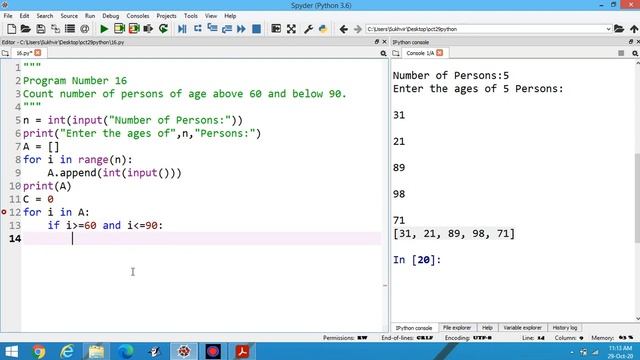The width and height of the screenshot is (640, 360).
Task: Undock the Editor pane
Action: (x=377, y=42)
